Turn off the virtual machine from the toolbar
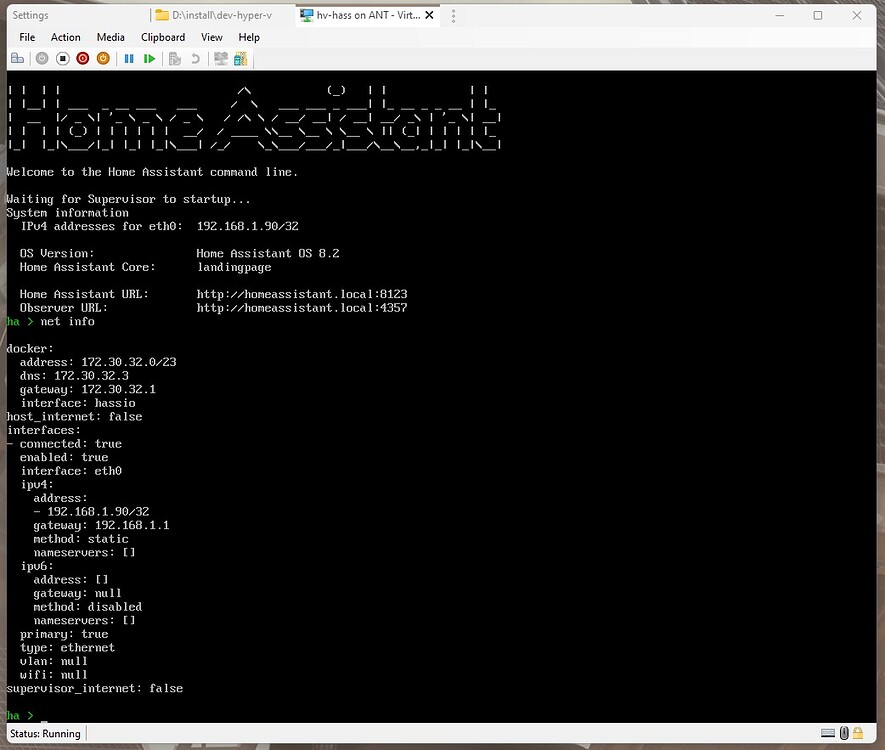885x750 pixels. click(x=64, y=59)
